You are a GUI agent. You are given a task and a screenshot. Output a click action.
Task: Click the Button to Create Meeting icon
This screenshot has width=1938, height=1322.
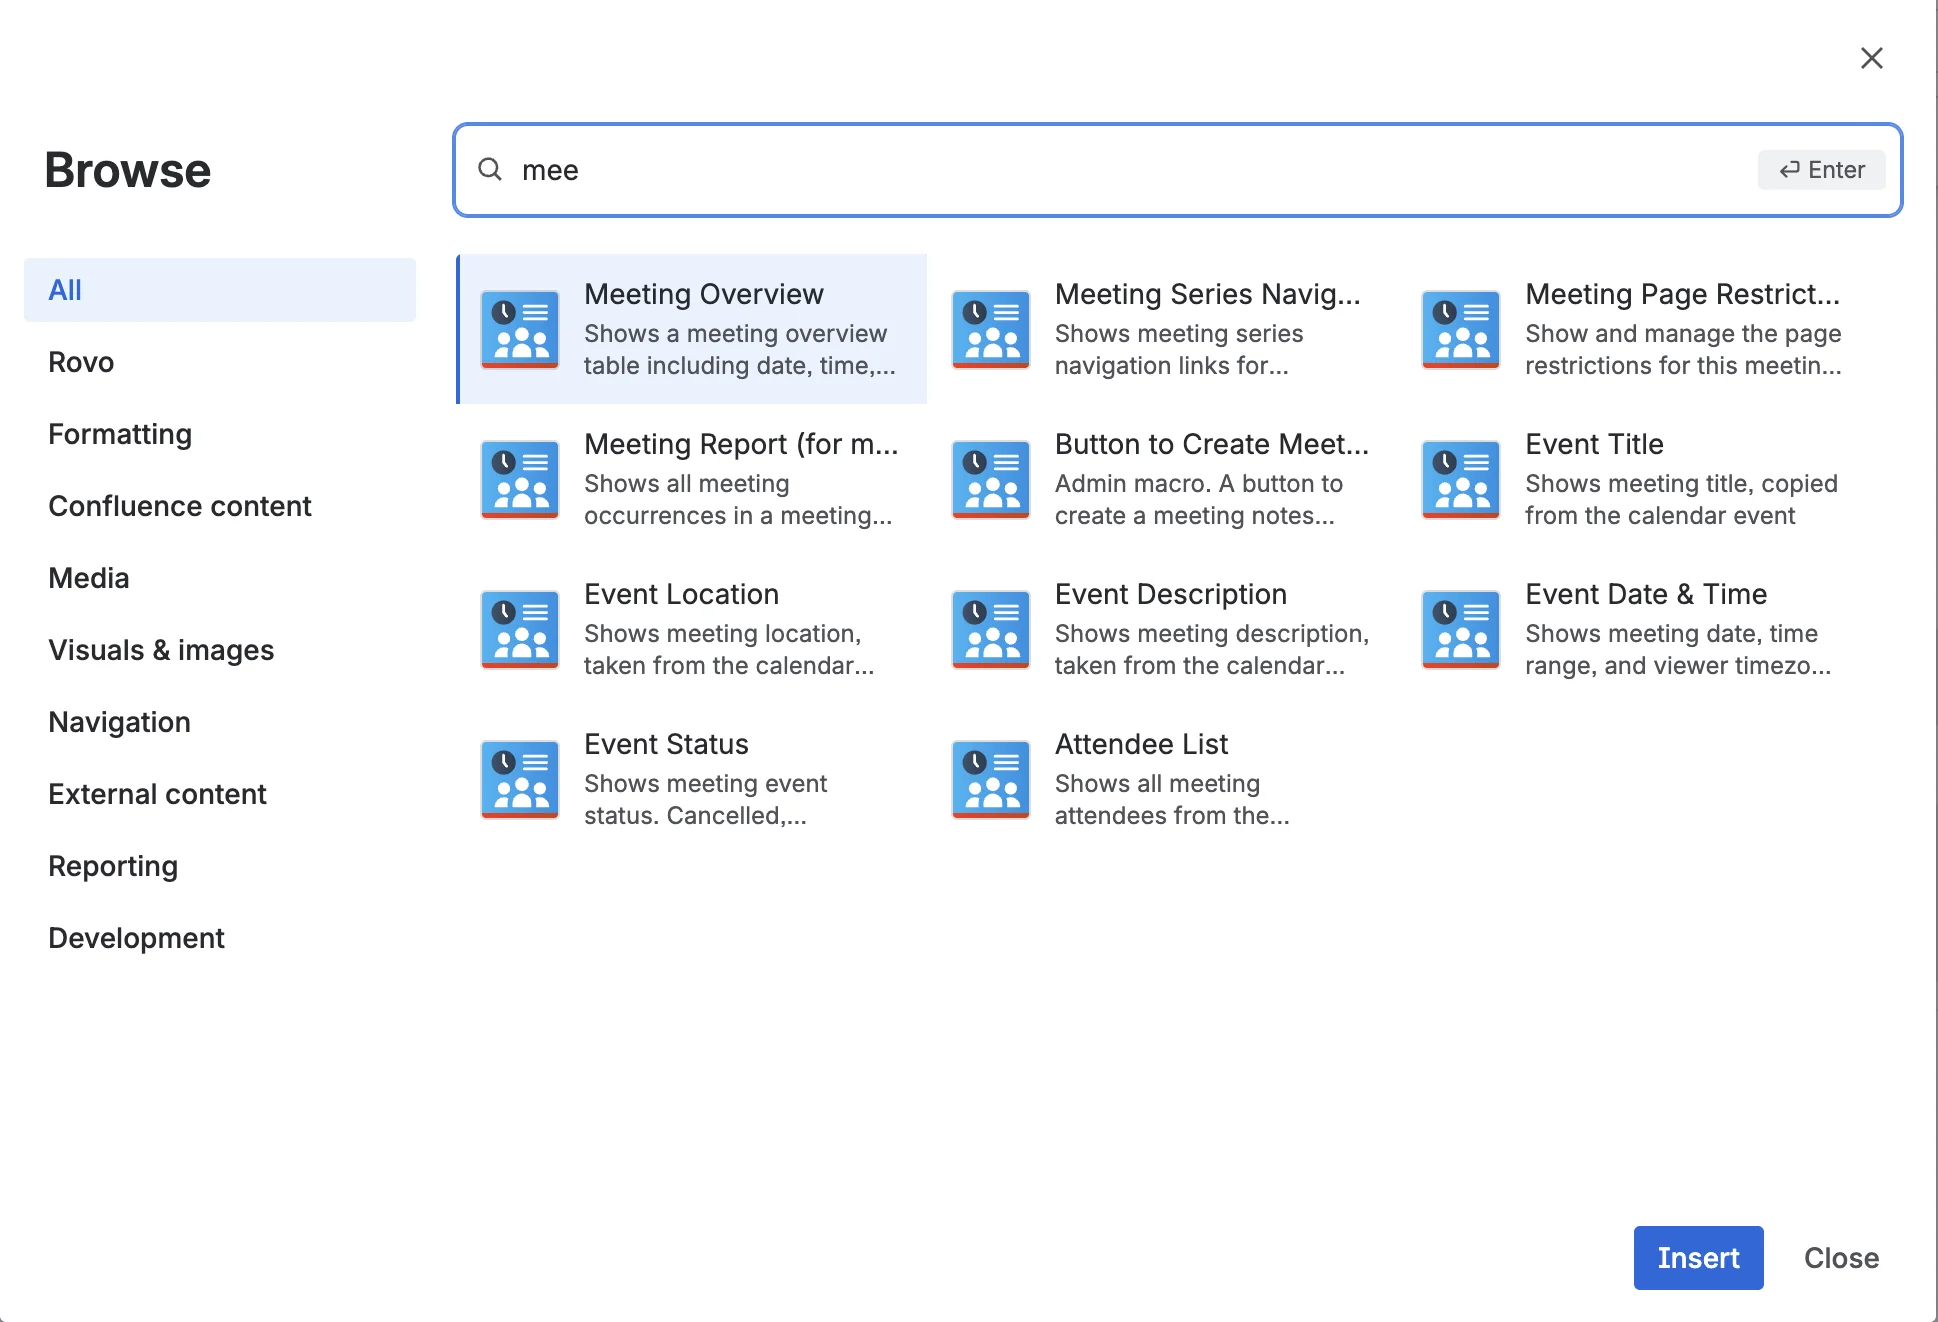[x=991, y=479]
